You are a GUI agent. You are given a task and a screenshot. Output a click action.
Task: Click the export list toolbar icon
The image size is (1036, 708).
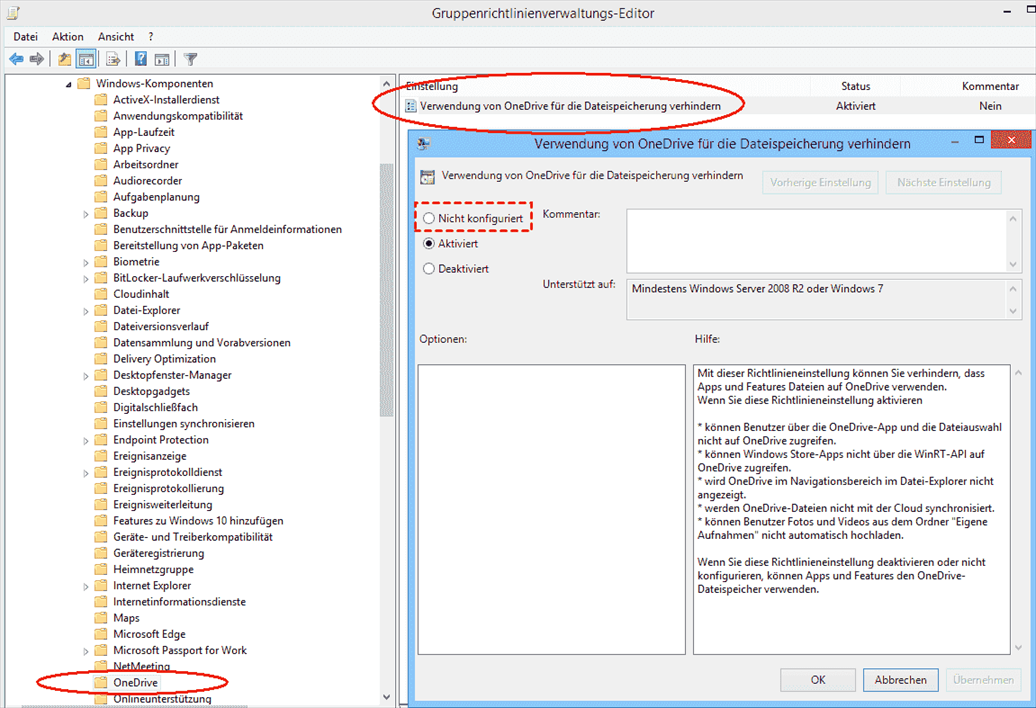[x=113, y=59]
